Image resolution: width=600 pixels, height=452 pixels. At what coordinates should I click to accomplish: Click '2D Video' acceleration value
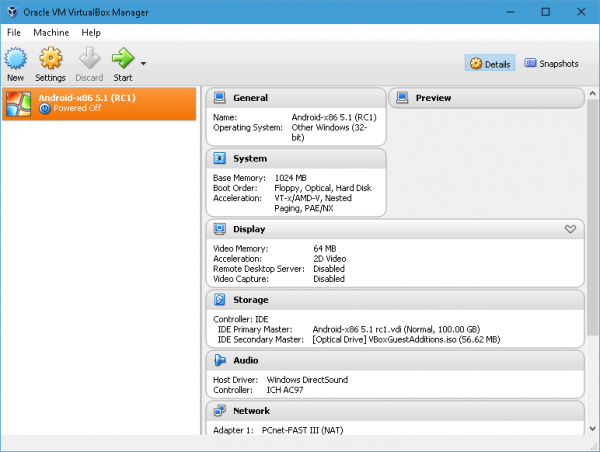click(329, 259)
